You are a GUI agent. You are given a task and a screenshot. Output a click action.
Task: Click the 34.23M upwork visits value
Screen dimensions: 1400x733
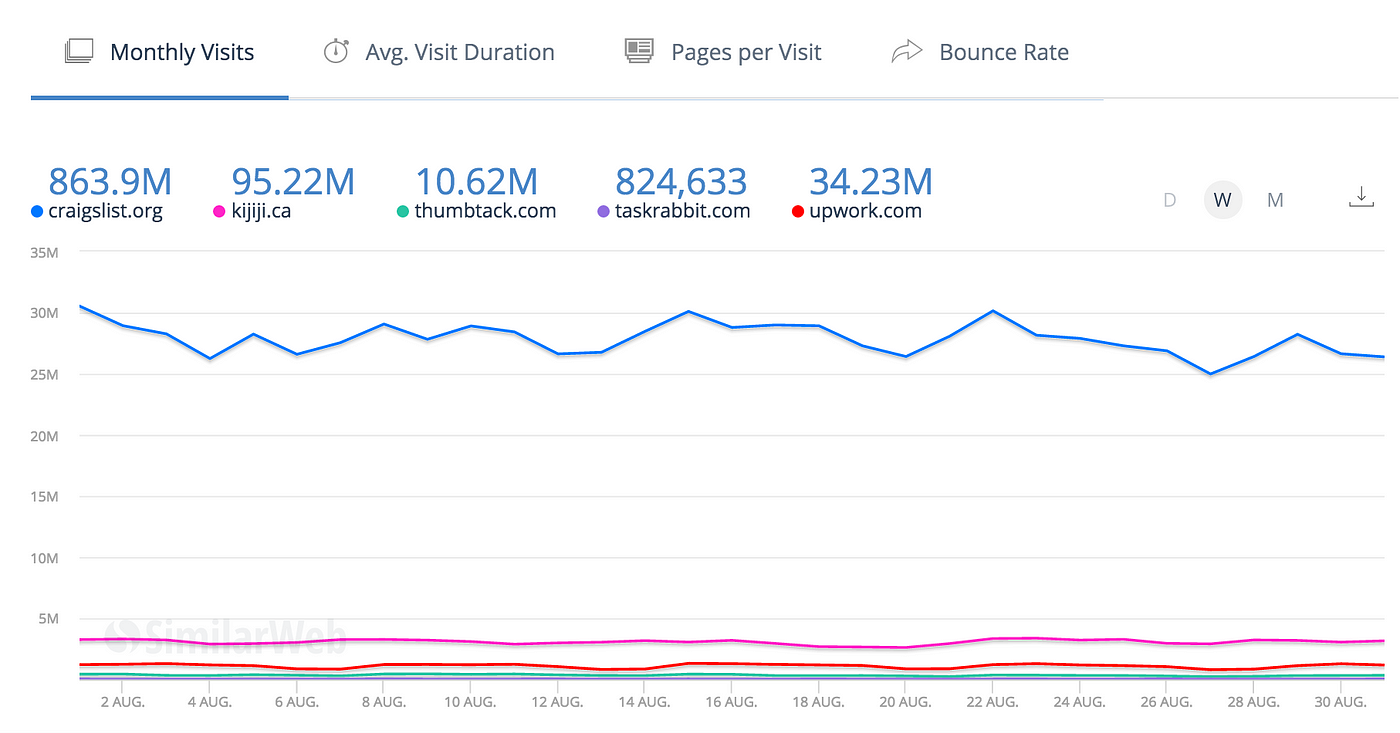[871, 181]
